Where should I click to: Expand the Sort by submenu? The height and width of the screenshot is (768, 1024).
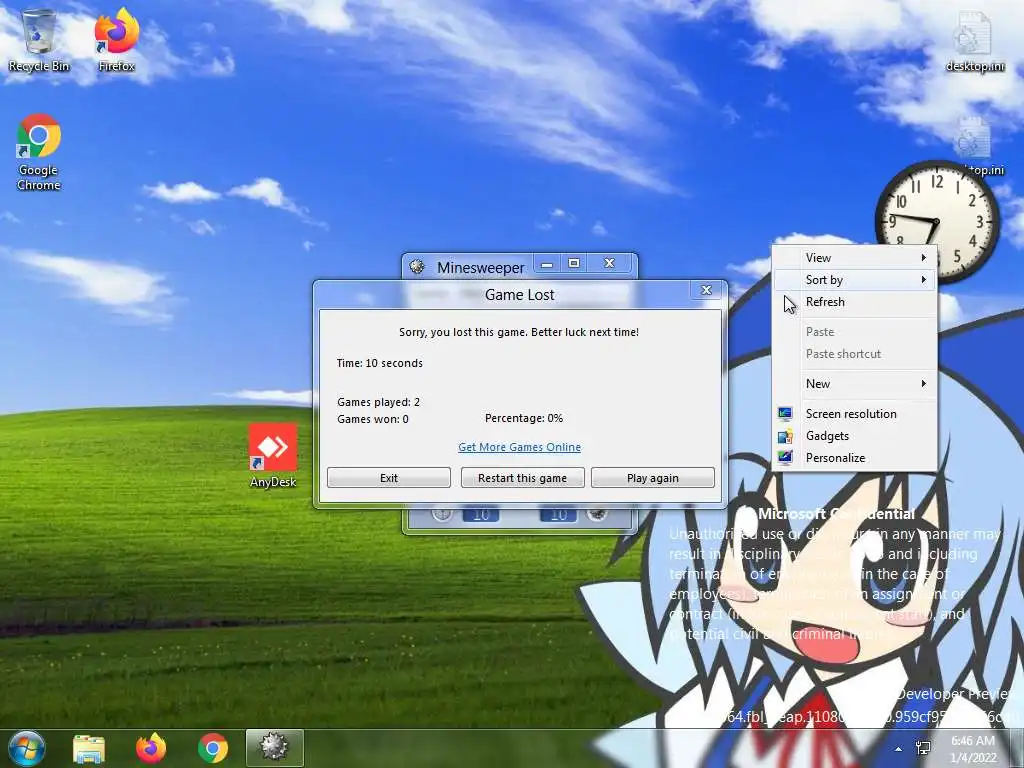855,280
